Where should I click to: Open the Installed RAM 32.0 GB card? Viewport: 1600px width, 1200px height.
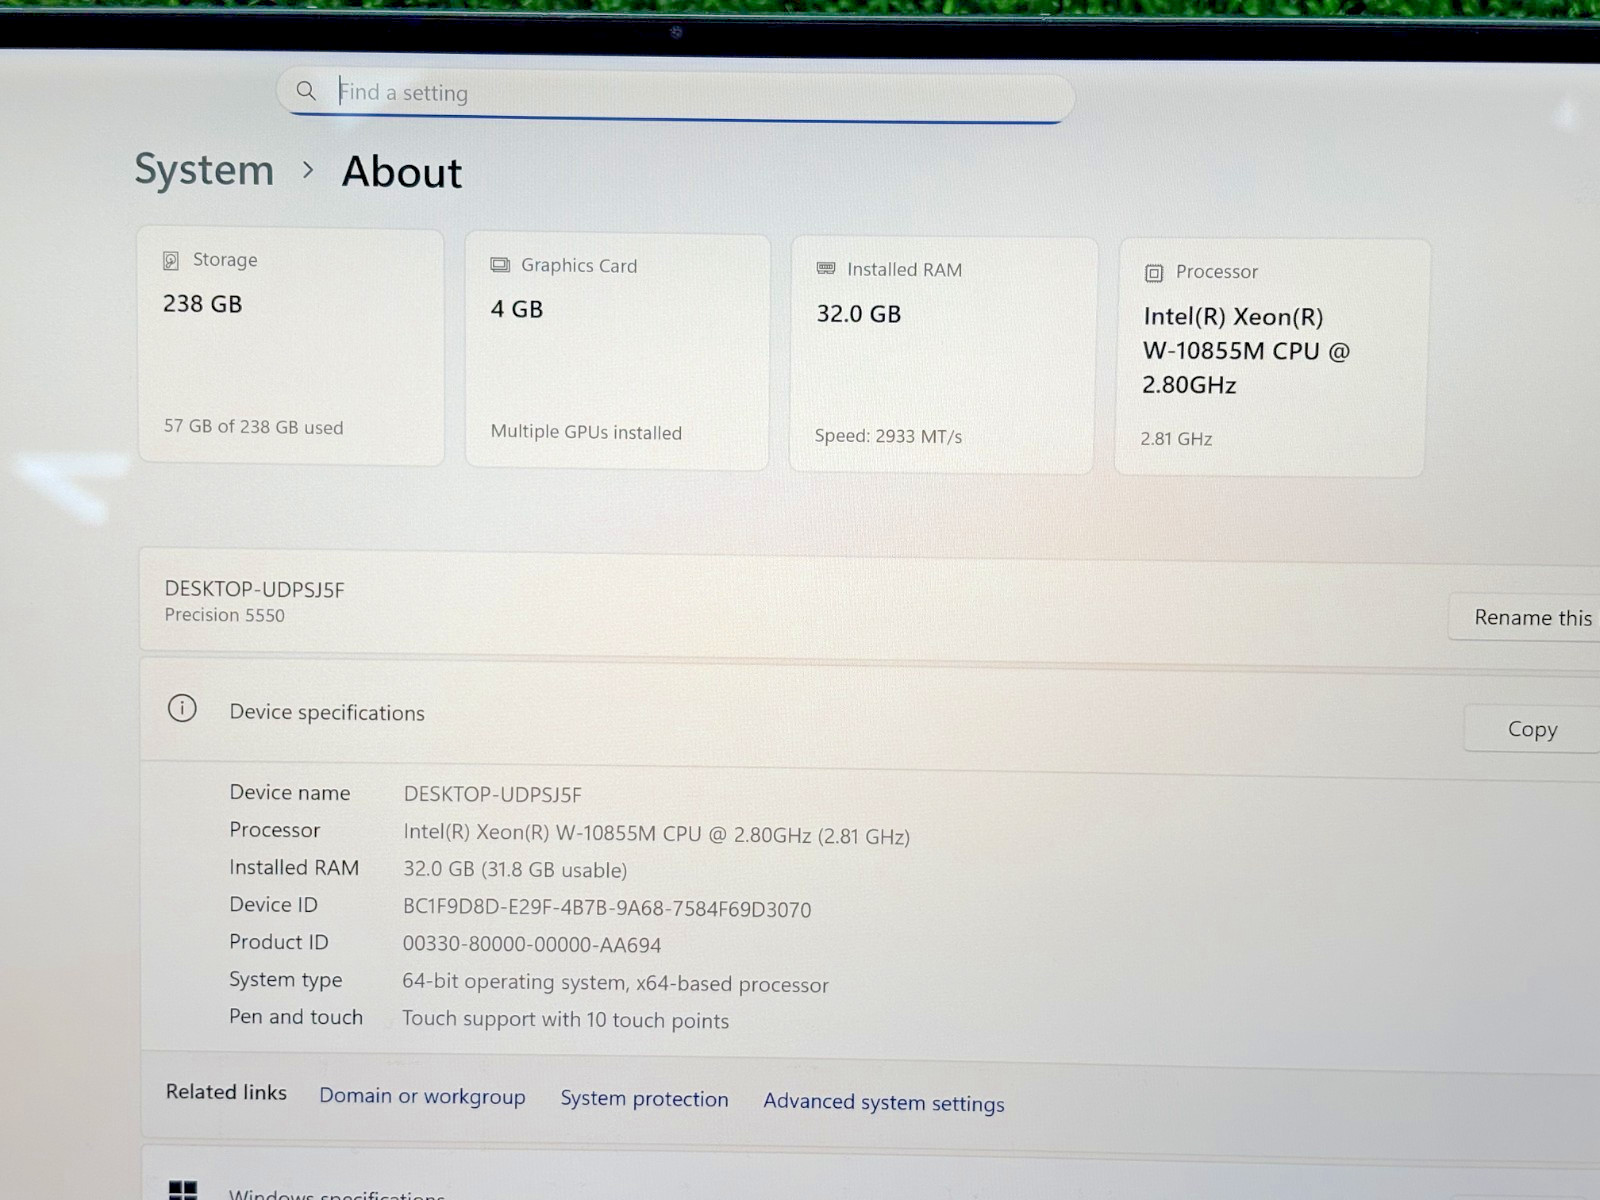[x=943, y=355]
